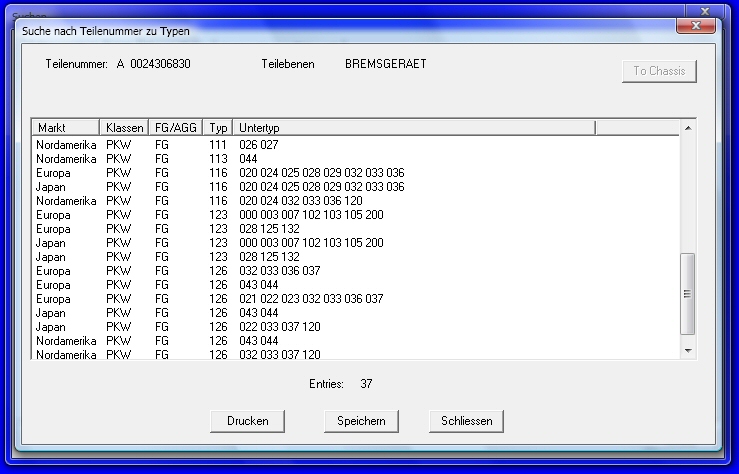Click the vertical scrollbar thumb
Screen dimensions: 739x474
(x=686, y=294)
